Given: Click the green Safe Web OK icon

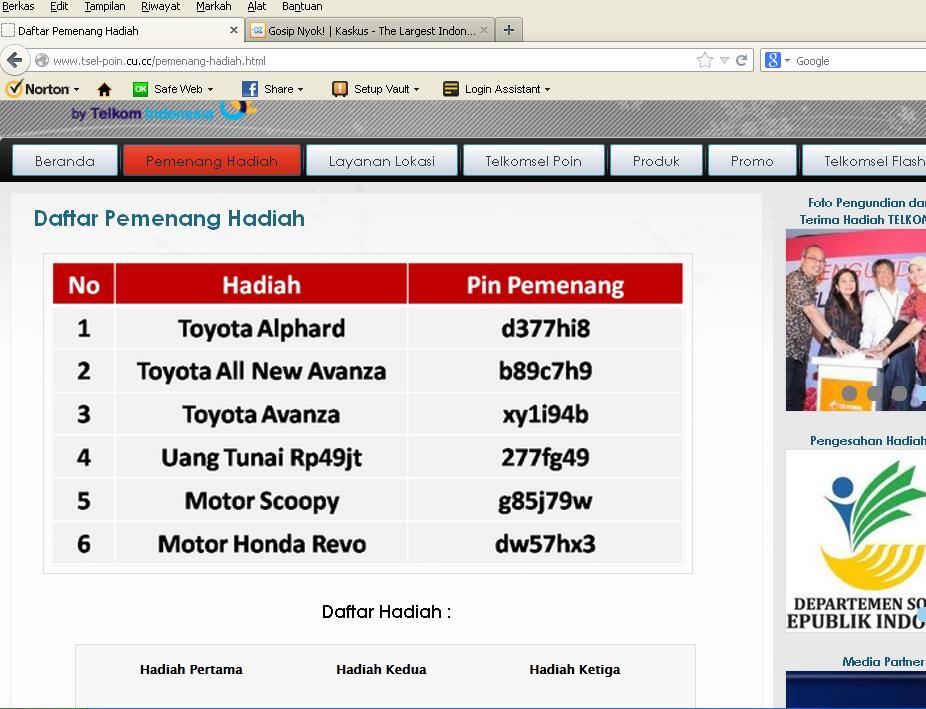Looking at the screenshot, I should 141,89.
